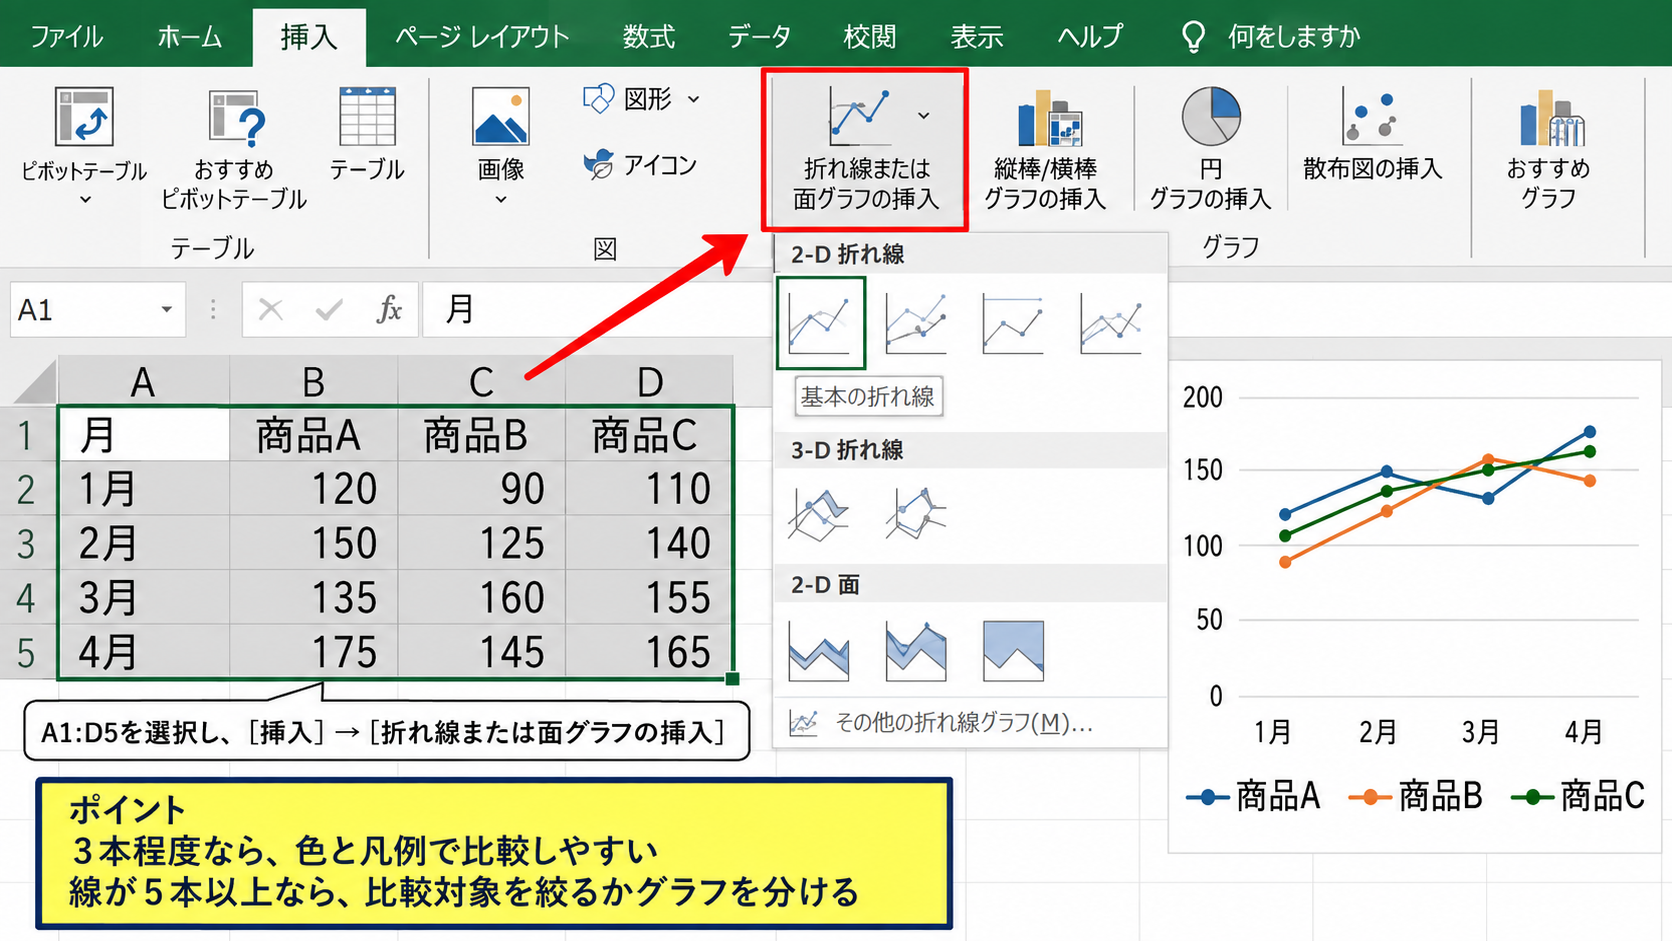Open the 校閲 ribbon tab

869,37
